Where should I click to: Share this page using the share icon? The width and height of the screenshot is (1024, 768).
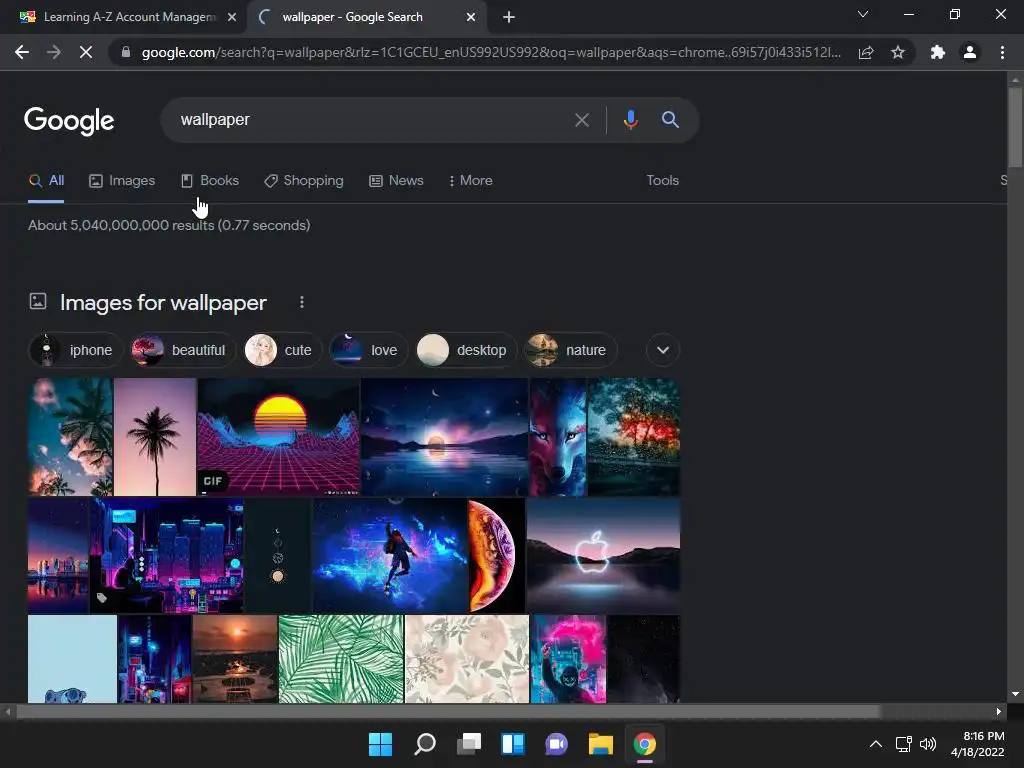[866, 52]
